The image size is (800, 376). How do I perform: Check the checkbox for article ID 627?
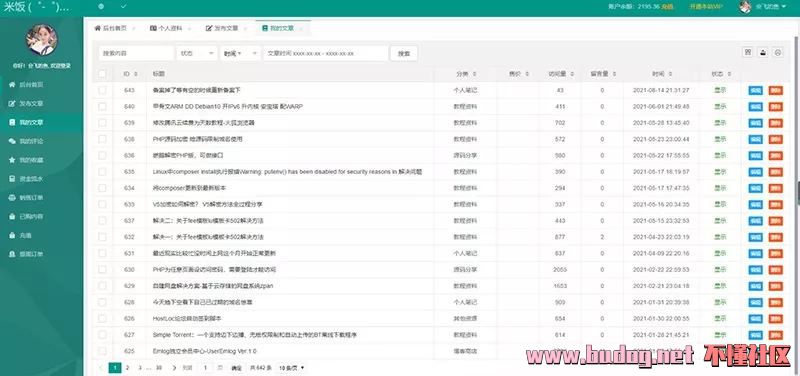pyautogui.click(x=103, y=335)
